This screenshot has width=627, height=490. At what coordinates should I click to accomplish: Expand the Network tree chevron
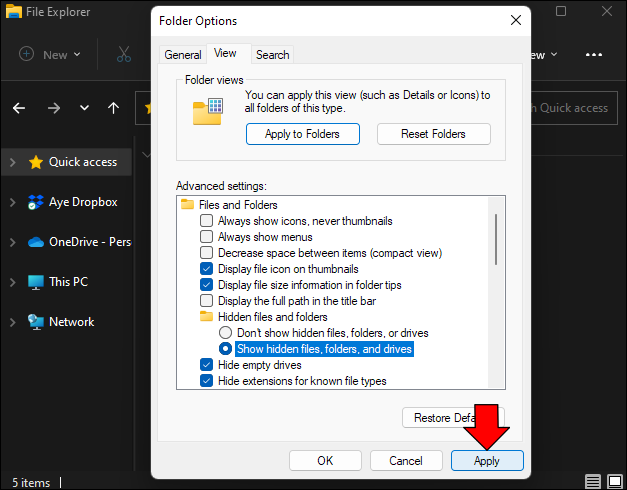[x=12, y=322]
